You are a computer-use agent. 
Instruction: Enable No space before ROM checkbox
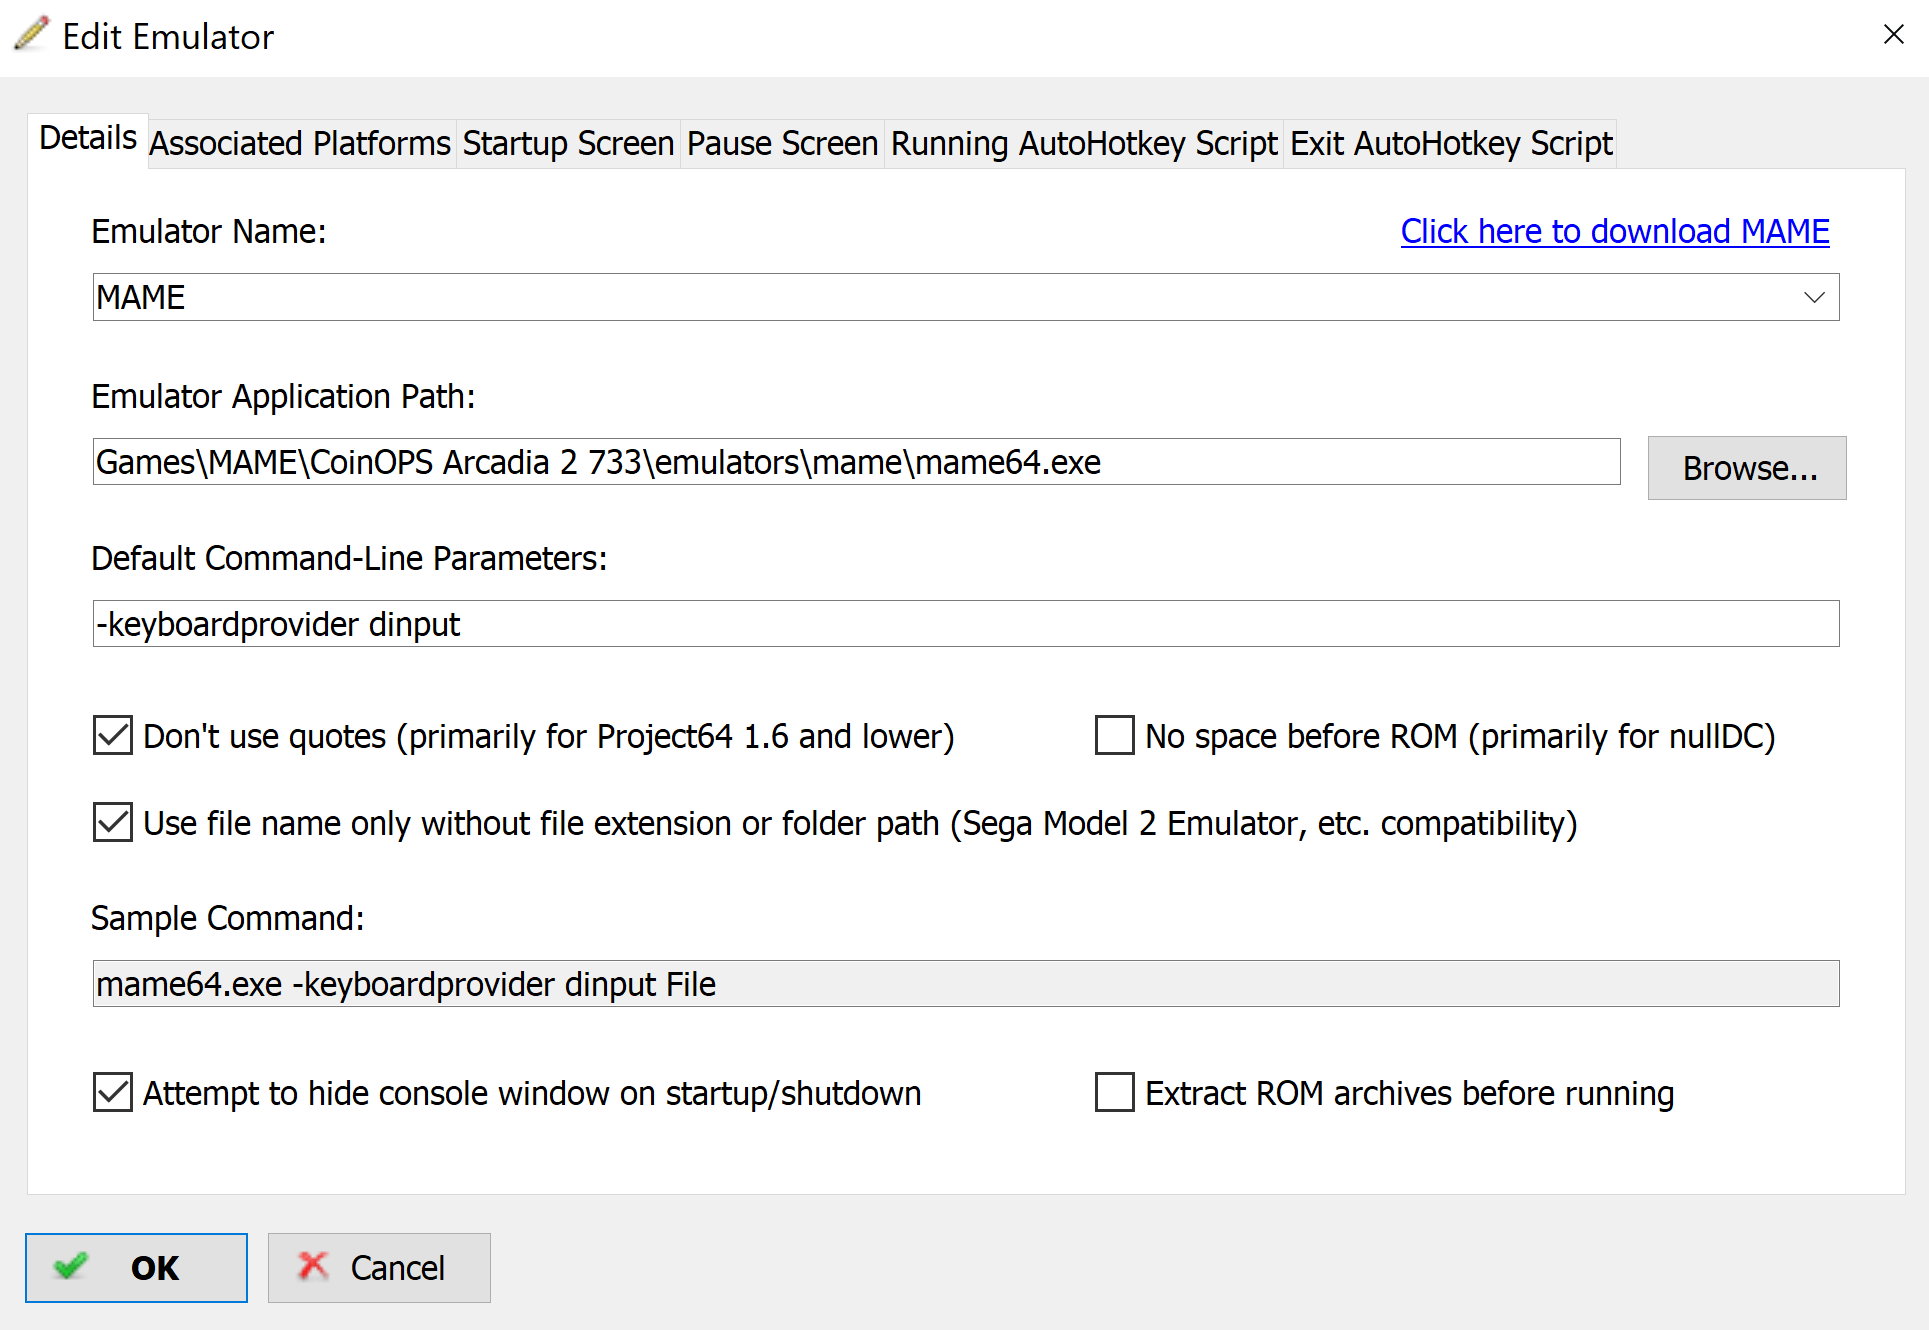(1115, 735)
